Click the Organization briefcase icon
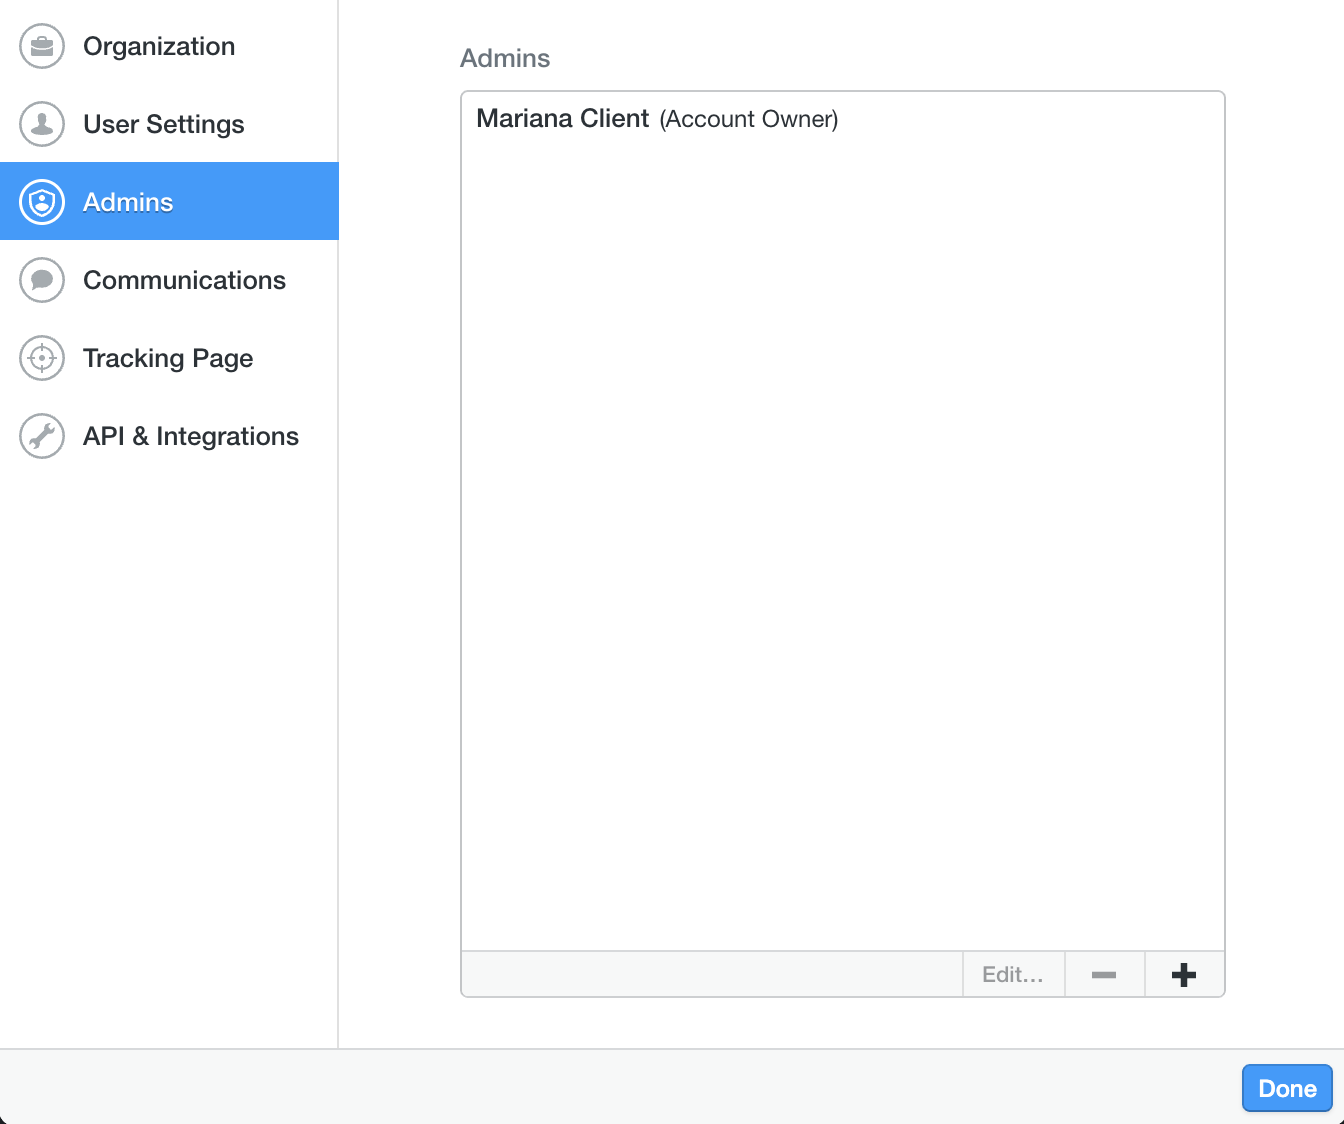 pos(42,46)
